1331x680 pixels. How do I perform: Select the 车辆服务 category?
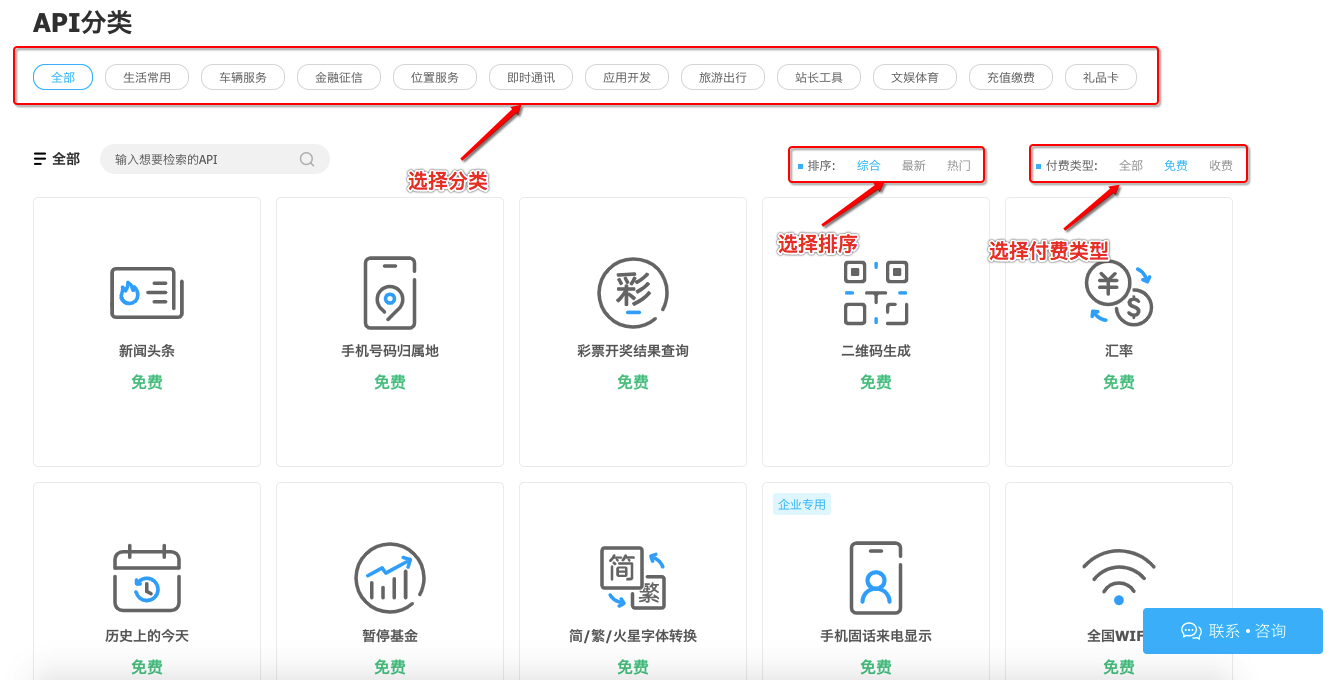click(x=243, y=77)
